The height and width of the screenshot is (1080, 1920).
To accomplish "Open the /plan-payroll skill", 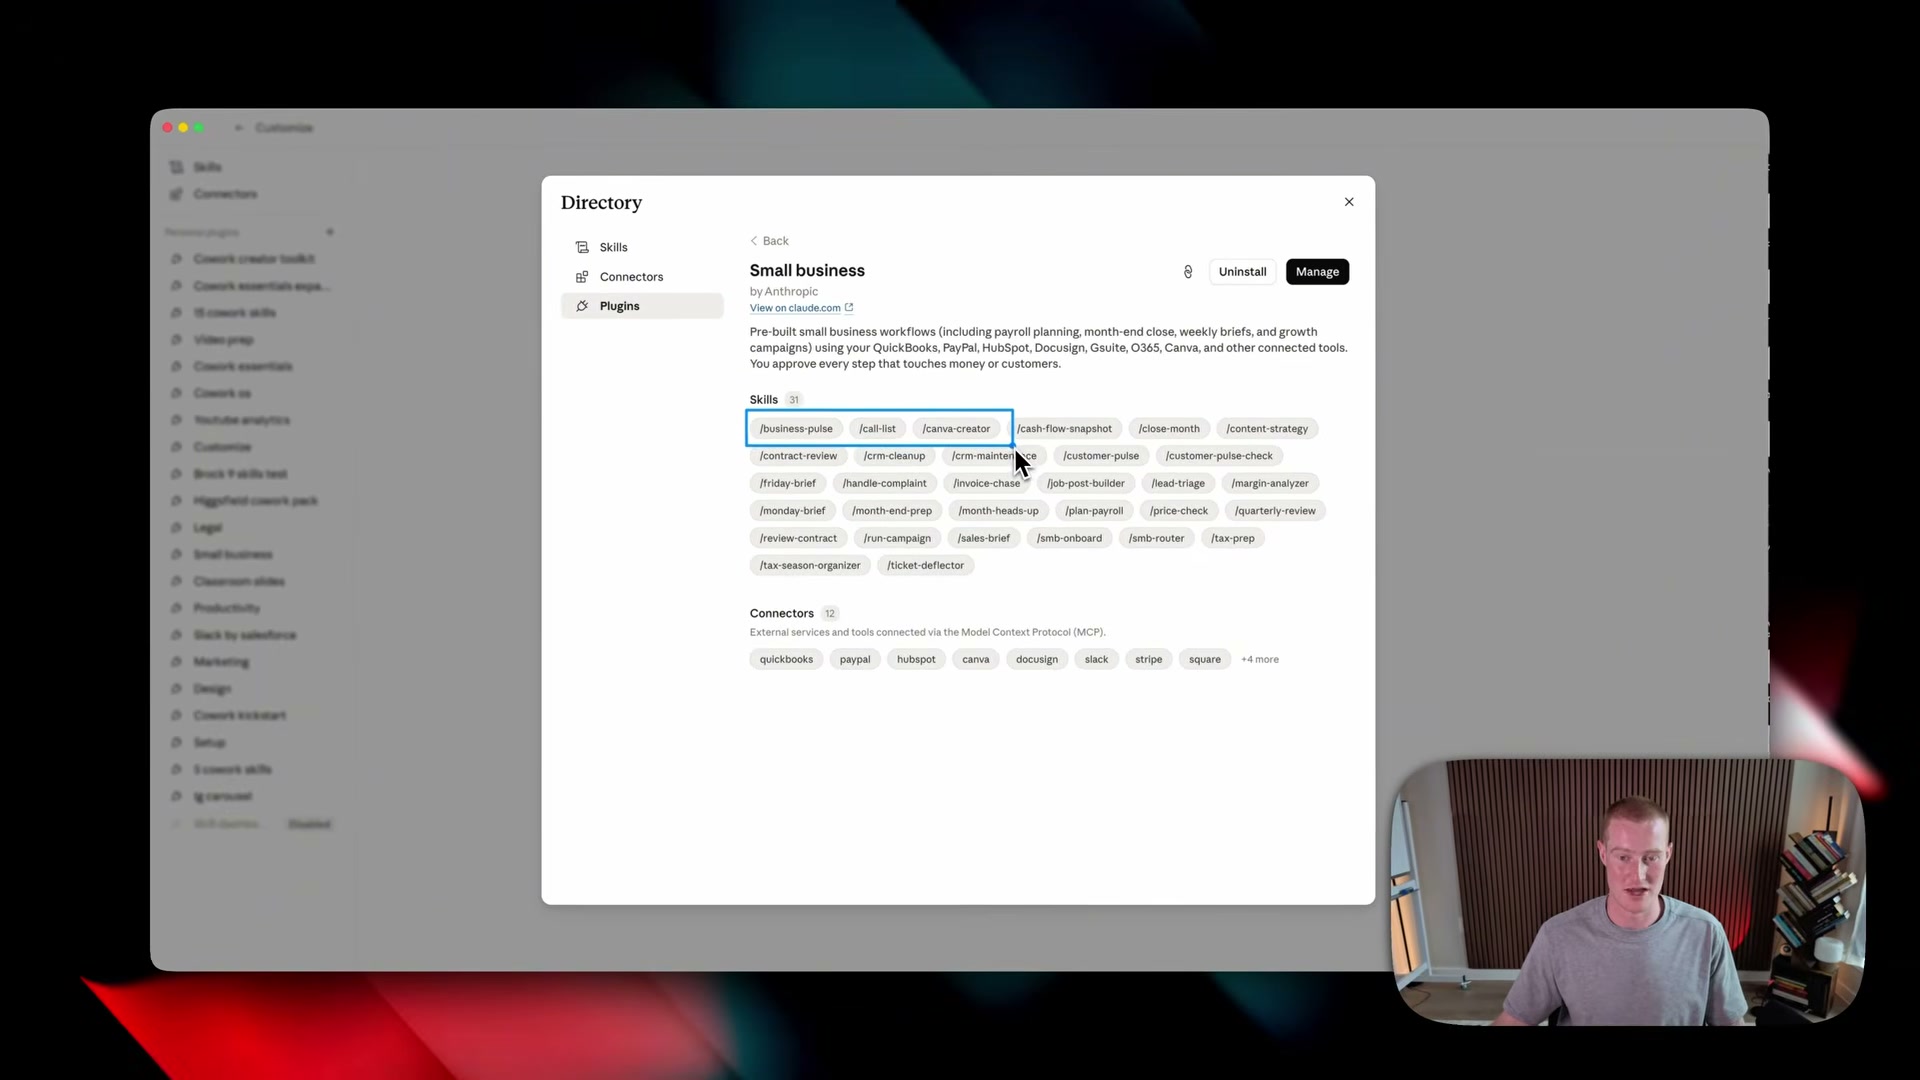I will point(1094,511).
